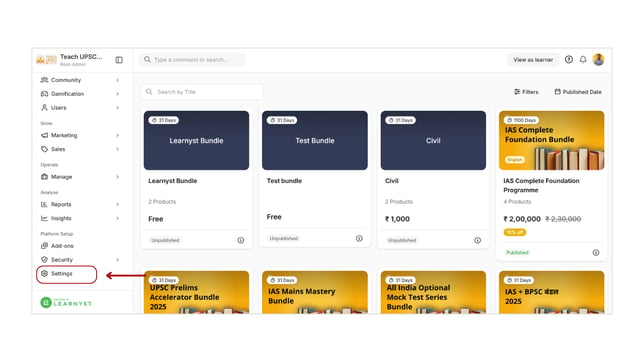Click the Reports chart icon
The height and width of the screenshot is (362, 644).
[x=44, y=204]
